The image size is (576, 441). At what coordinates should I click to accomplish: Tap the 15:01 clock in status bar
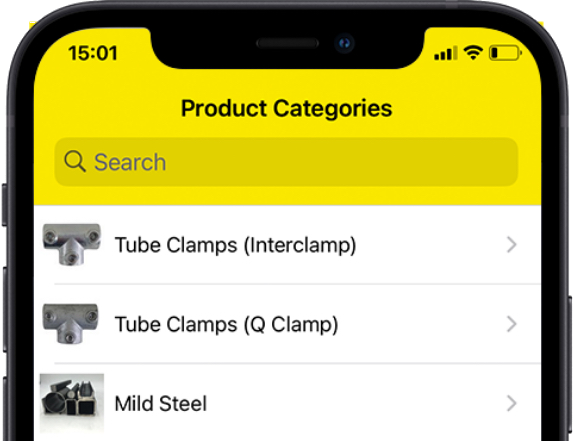[93, 53]
